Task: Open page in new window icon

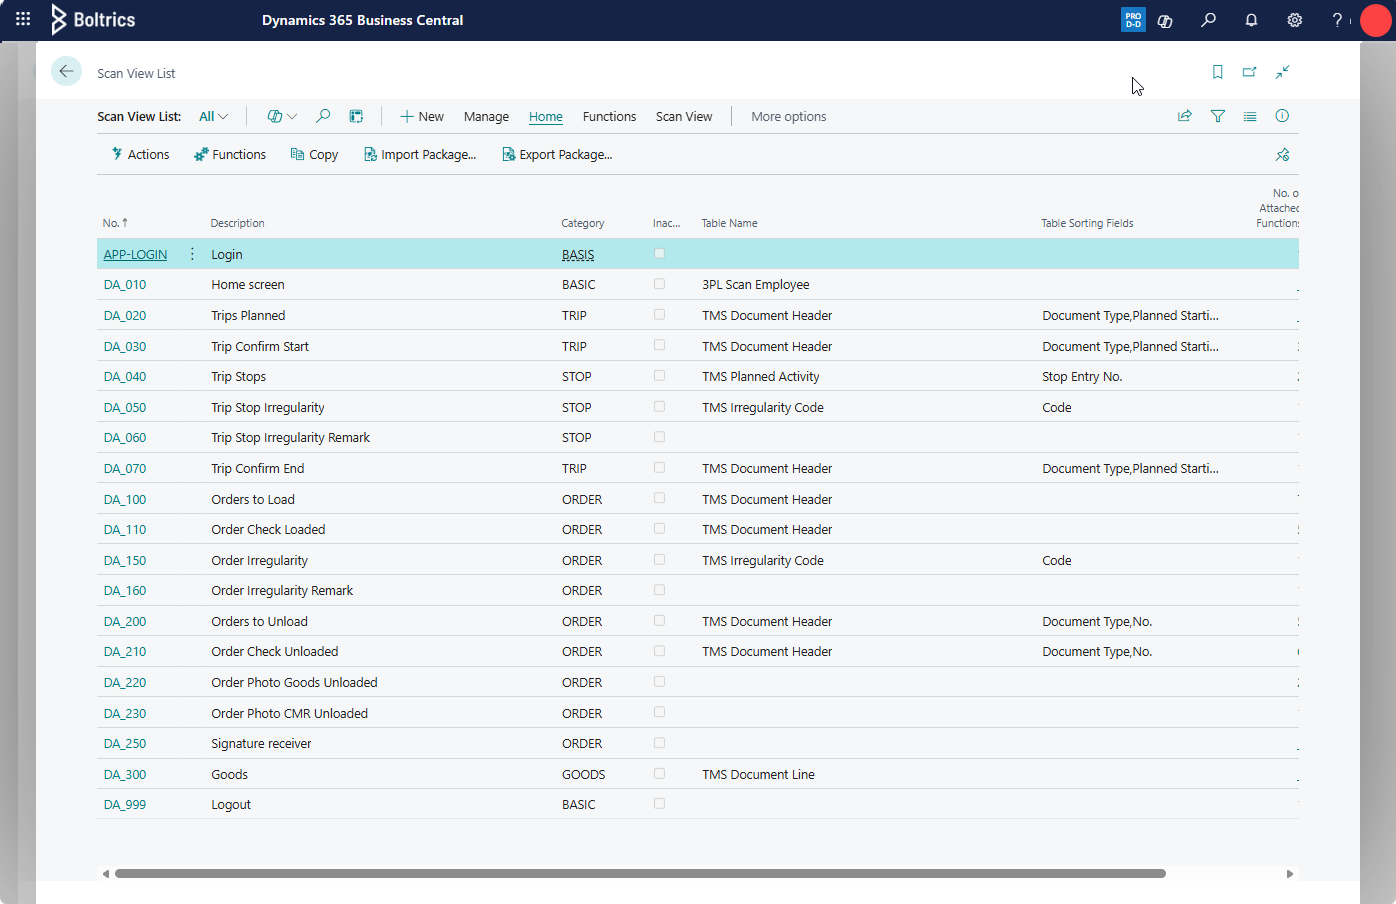Action: click(x=1249, y=72)
